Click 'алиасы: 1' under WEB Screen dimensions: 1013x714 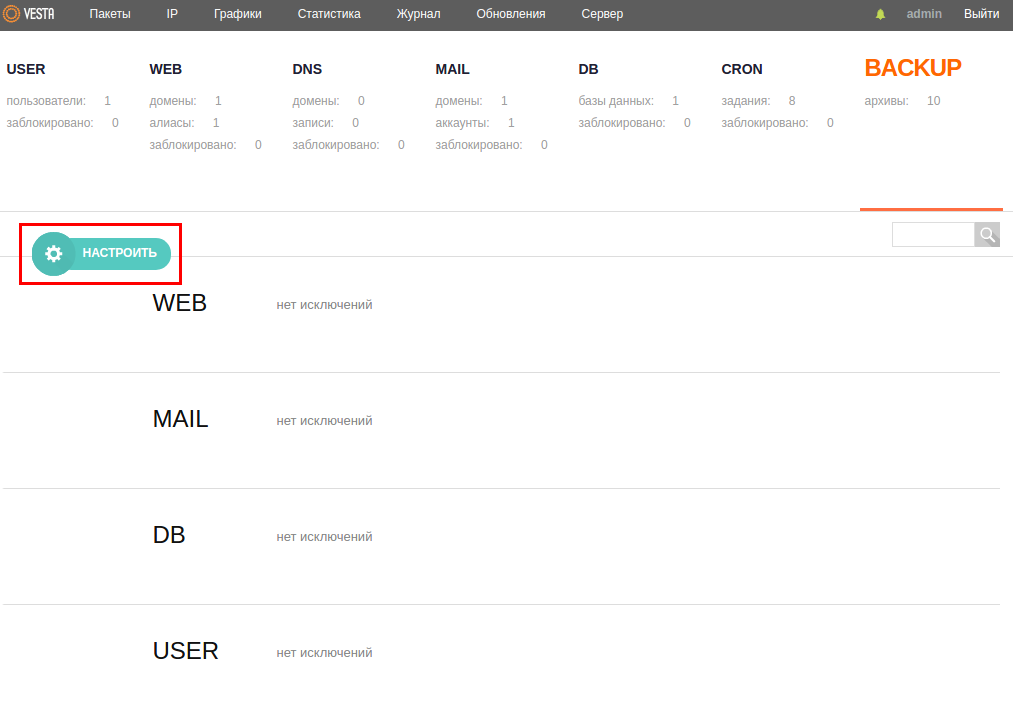185,123
